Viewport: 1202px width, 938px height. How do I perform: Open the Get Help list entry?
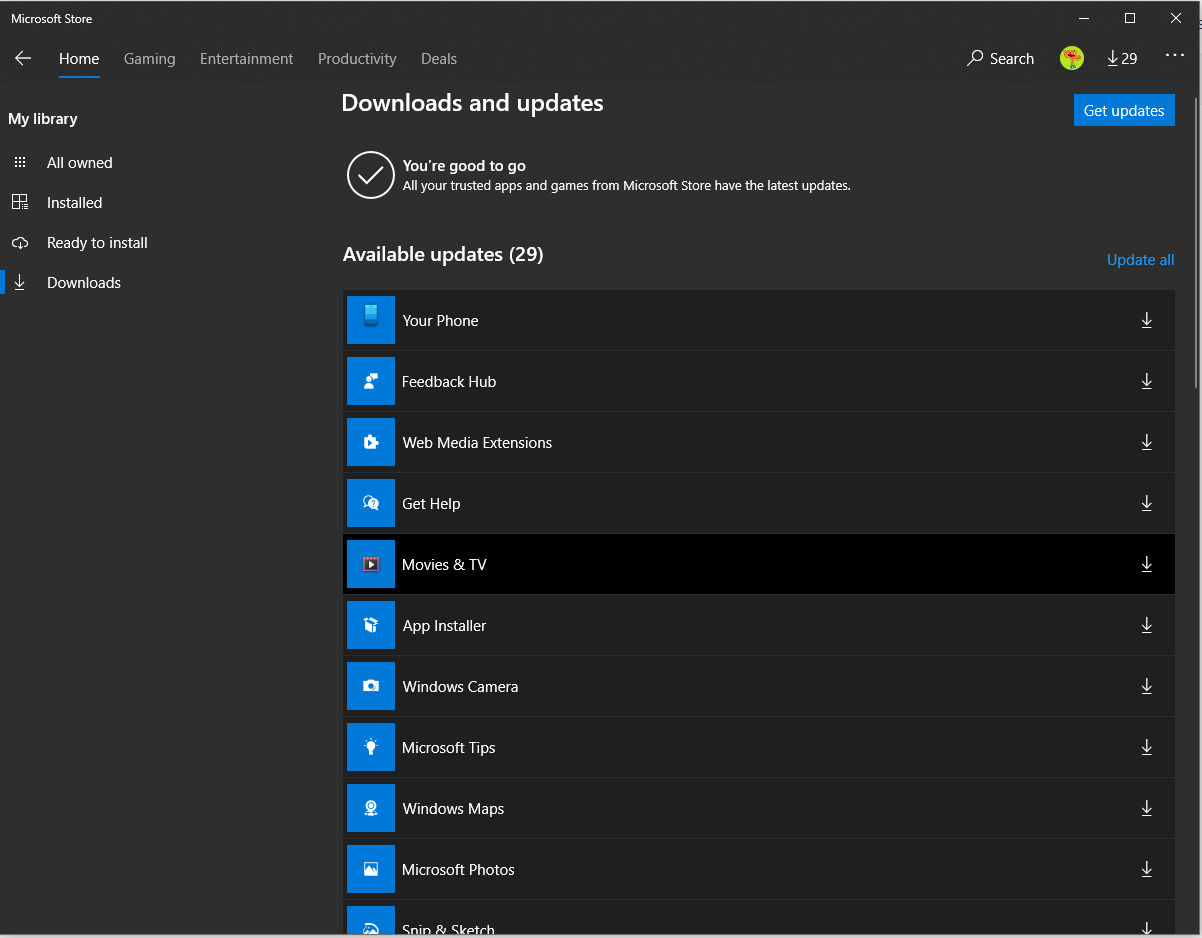click(x=759, y=503)
